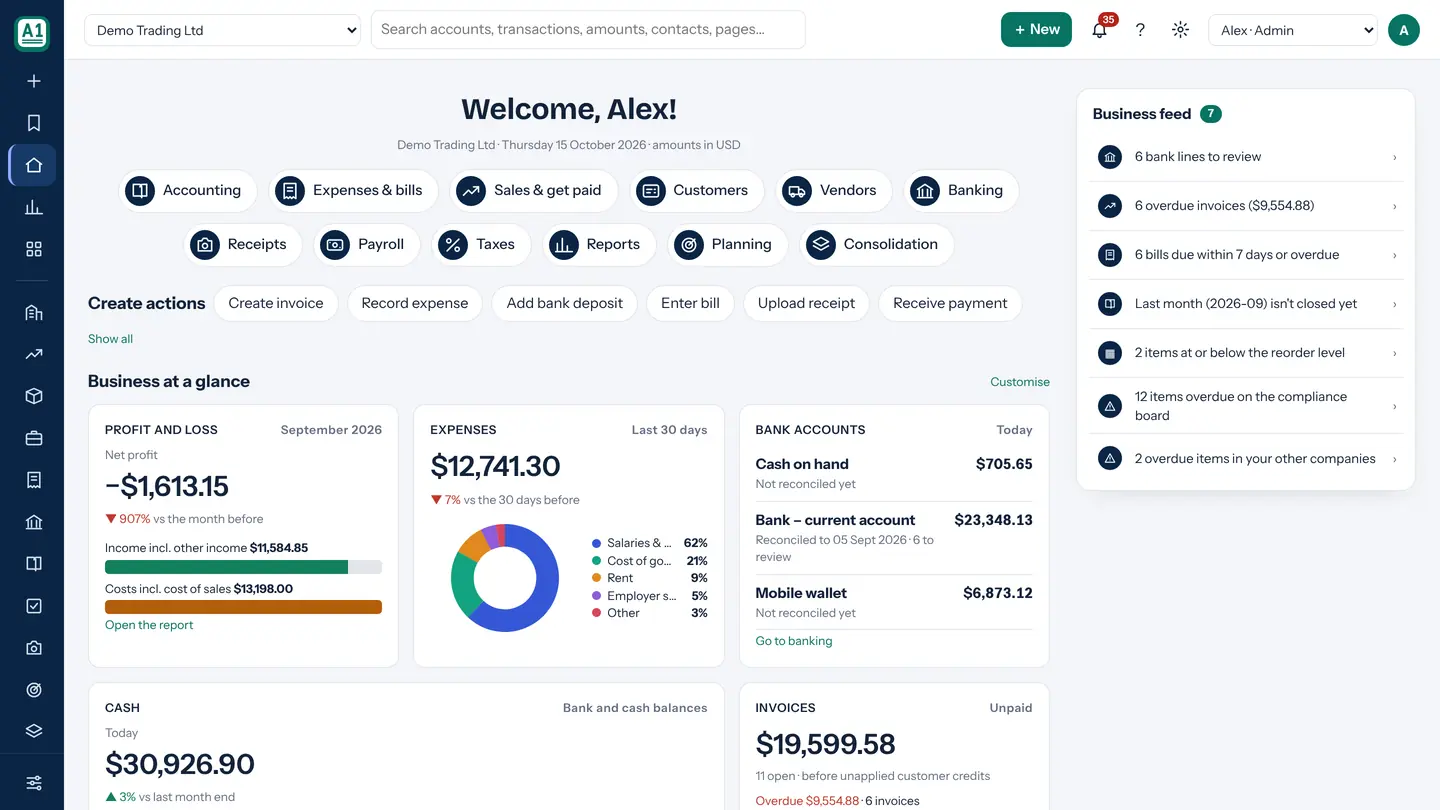Click the global search field

(588, 30)
